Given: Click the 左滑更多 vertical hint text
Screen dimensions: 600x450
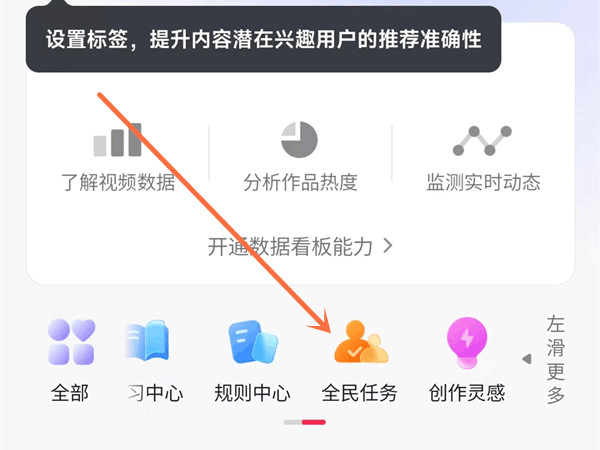Looking at the screenshot, I should 556,359.
